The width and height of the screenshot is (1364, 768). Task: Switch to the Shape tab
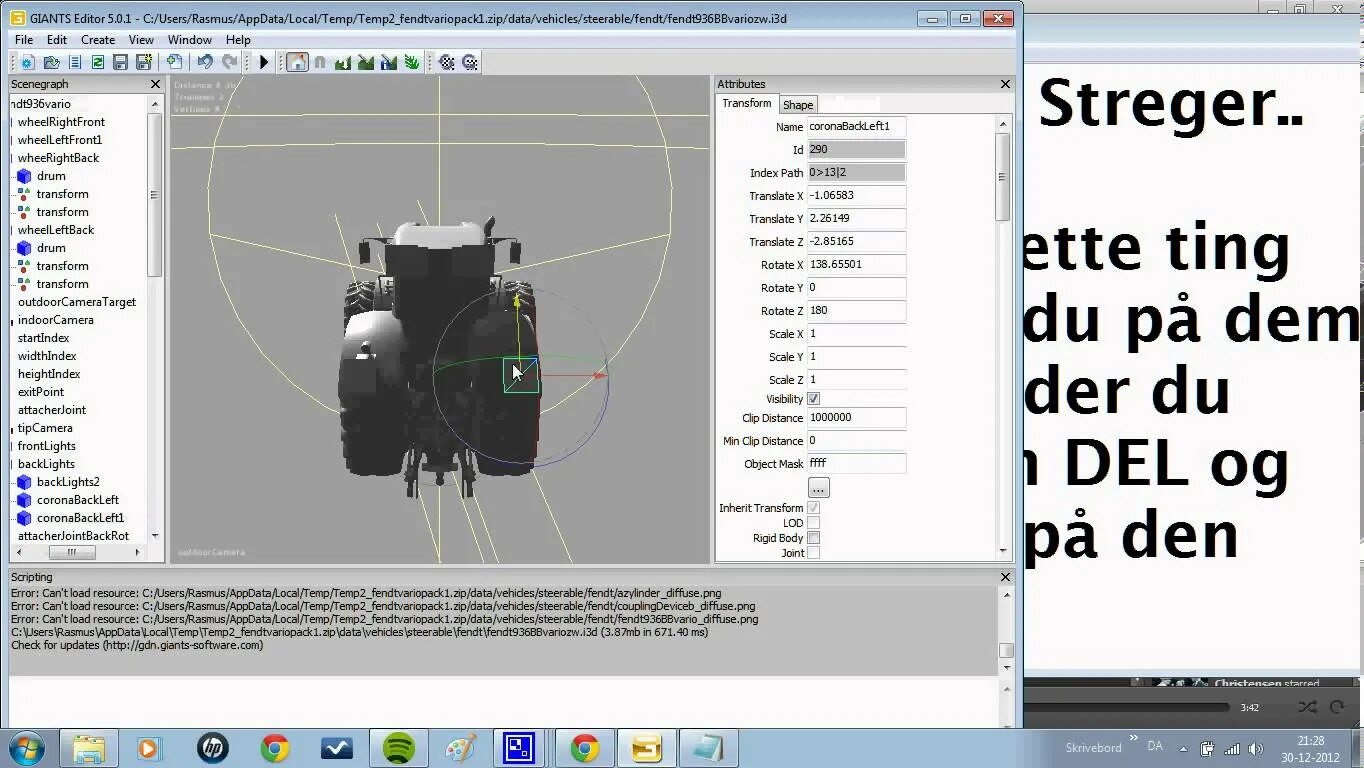(798, 105)
